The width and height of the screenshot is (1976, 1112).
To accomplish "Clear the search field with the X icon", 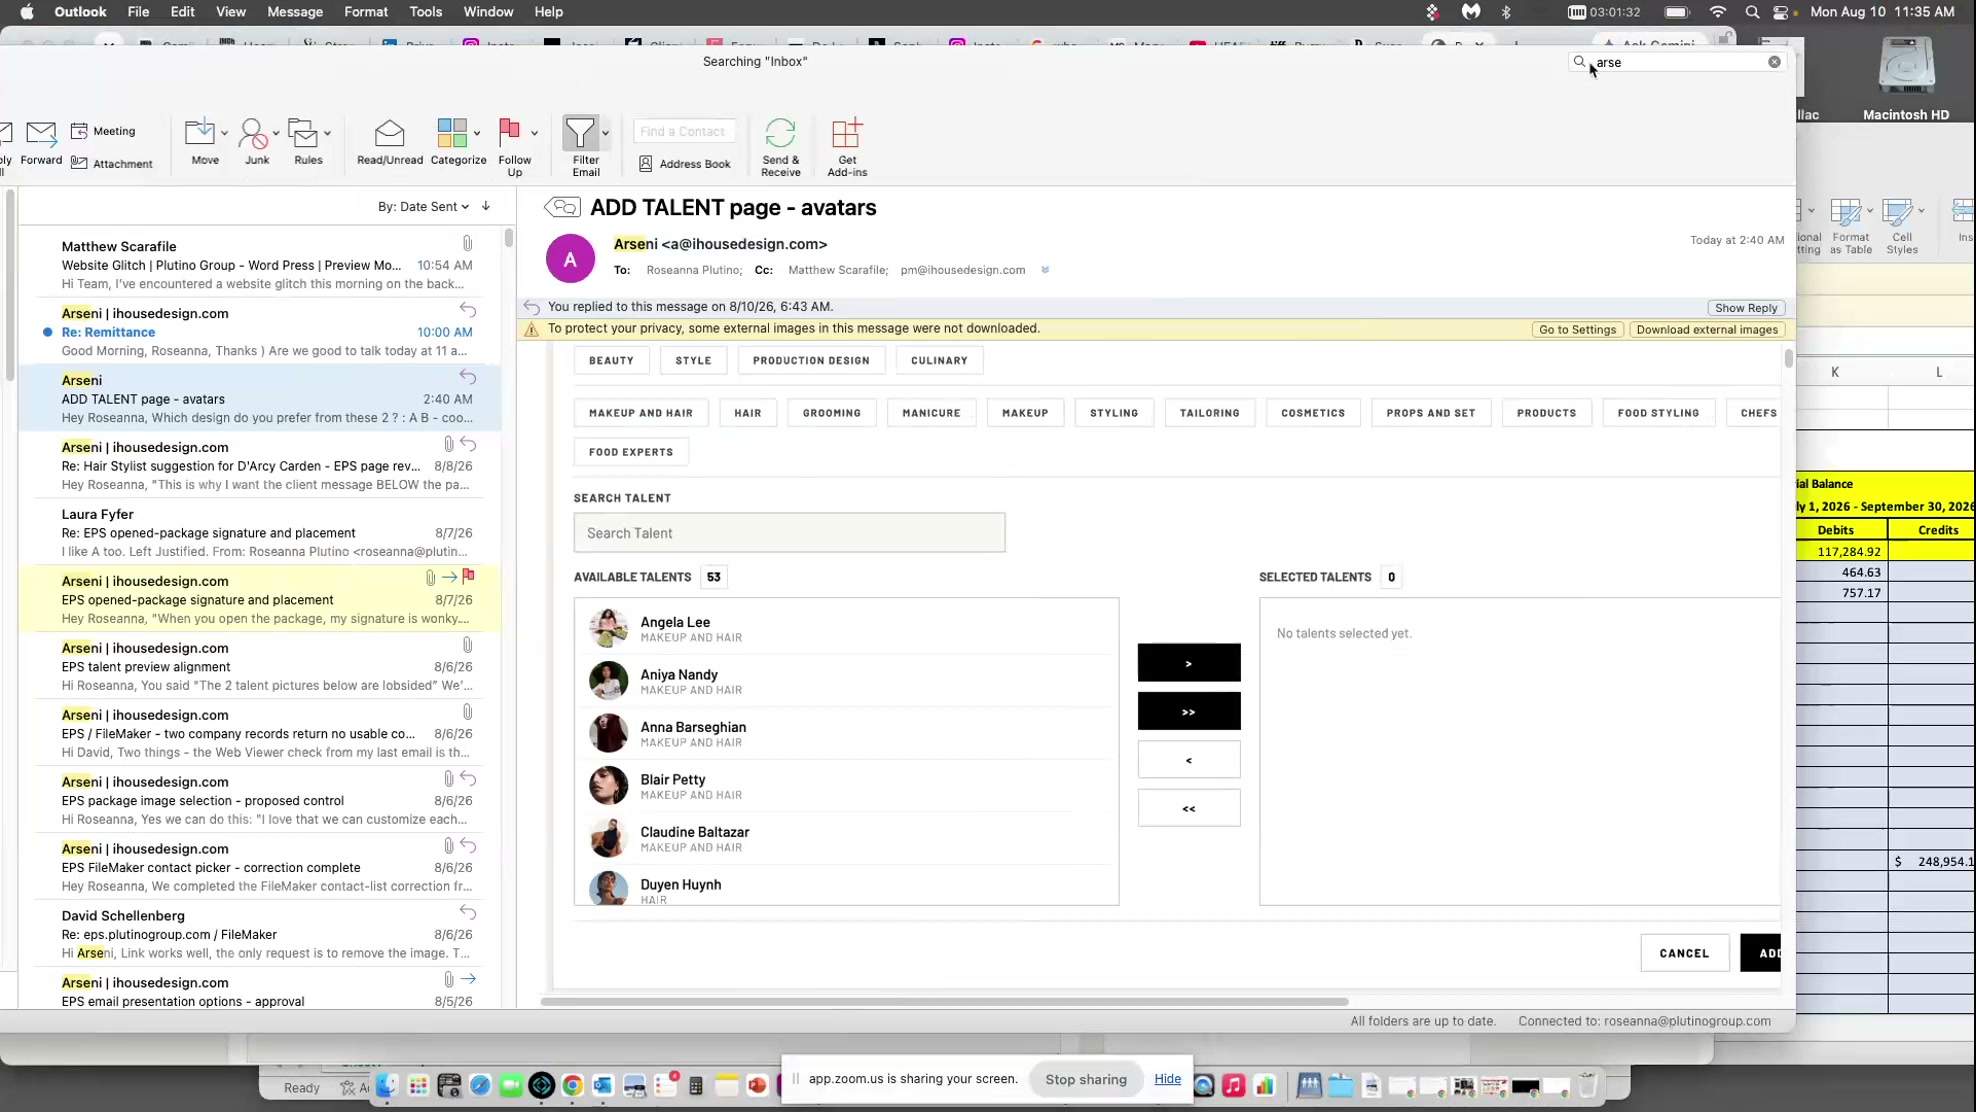I will [1774, 62].
